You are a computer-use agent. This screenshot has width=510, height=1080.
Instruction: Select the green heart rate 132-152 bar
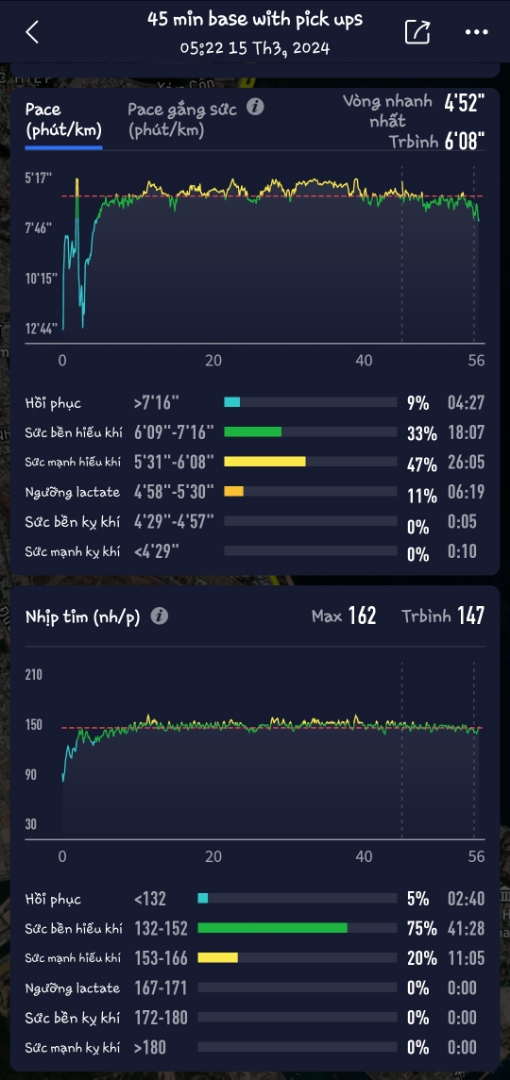pyautogui.click(x=272, y=928)
